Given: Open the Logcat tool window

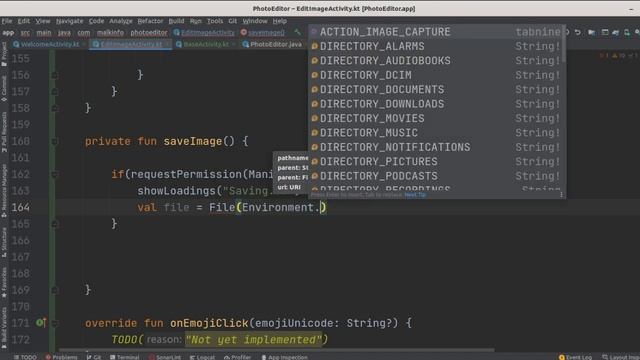Looking at the screenshot, I should [202, 357].
